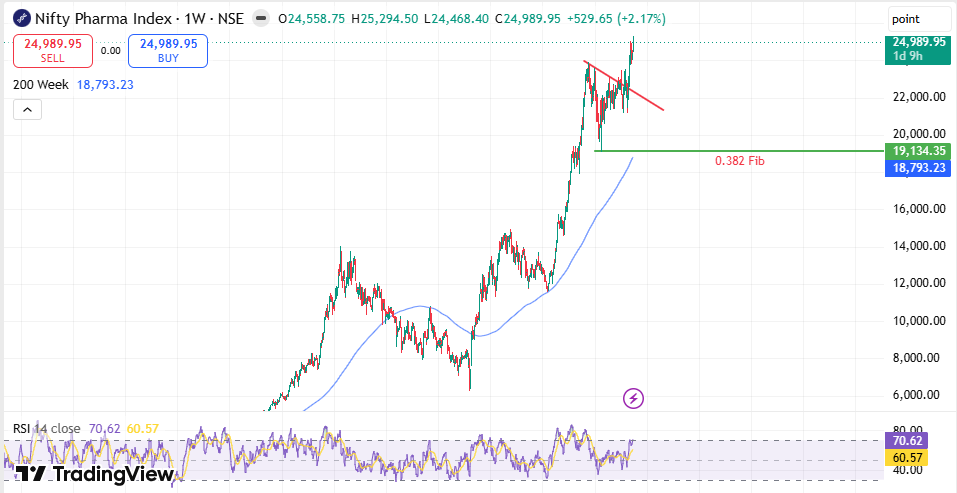Viewport: 957px width, 493px height.
Task: Click the 16,000.00 price axis tick
Action: pyautogui.click(x=919, y=209)
